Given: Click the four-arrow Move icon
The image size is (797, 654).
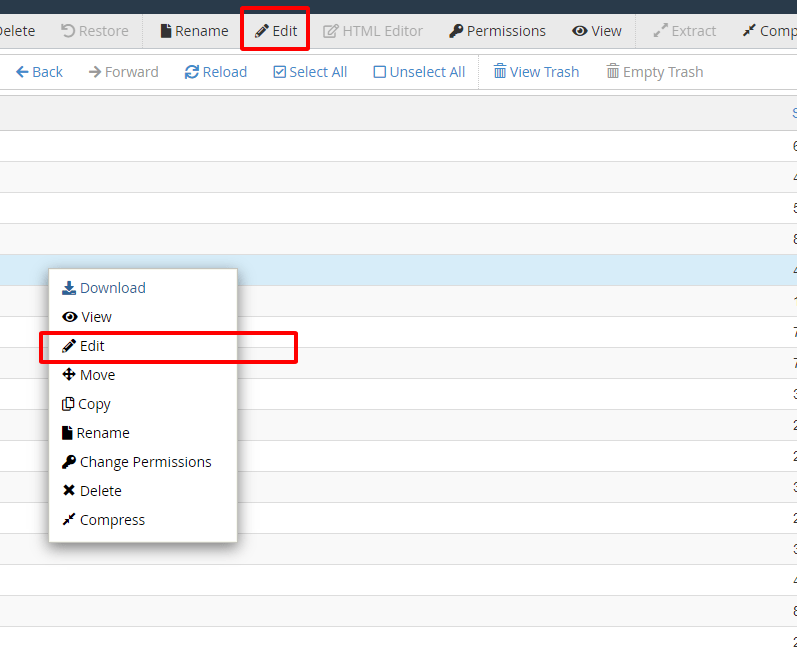Looking at the screenshot, I should [x=69, y=375].
